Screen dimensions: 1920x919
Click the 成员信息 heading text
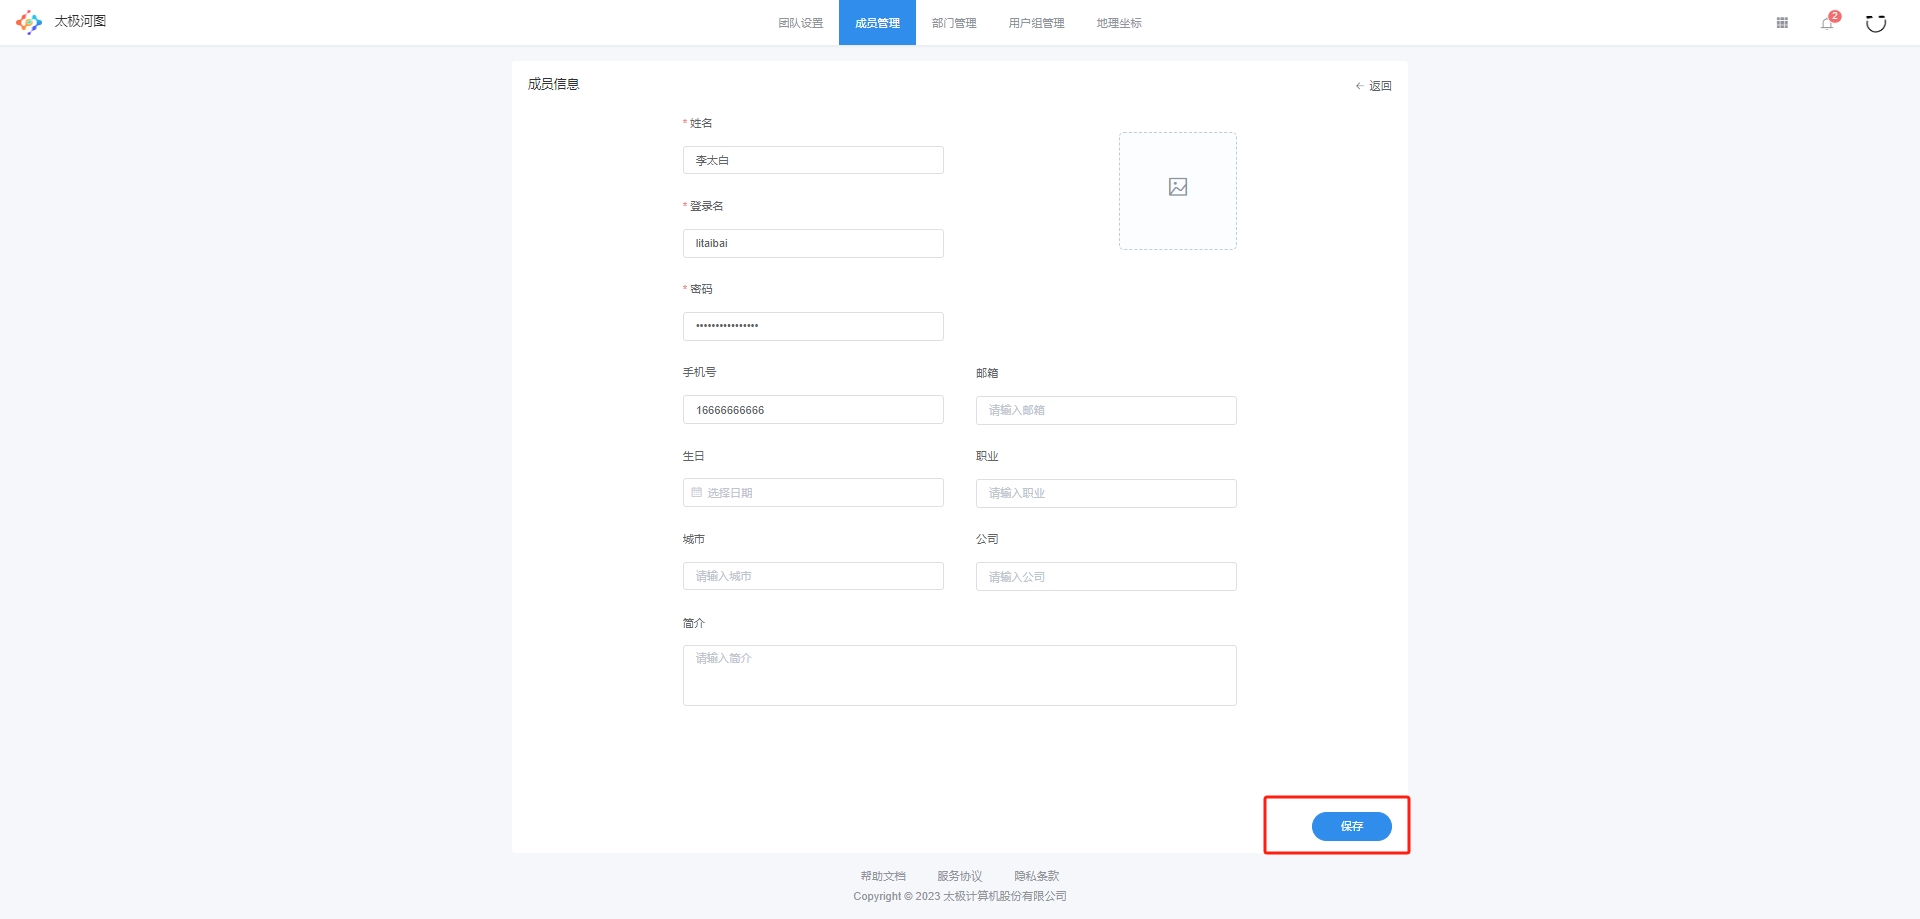click(x=553, y=84)
